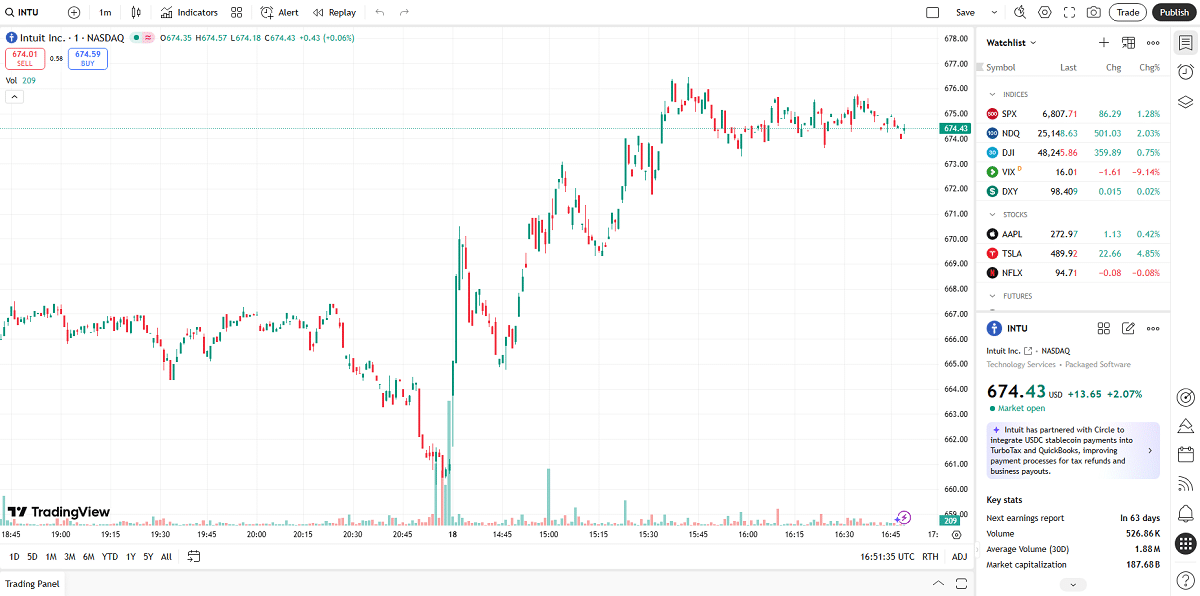
Task: Toggle the ADJ data adjustment setting
Action: pos(958,556)
